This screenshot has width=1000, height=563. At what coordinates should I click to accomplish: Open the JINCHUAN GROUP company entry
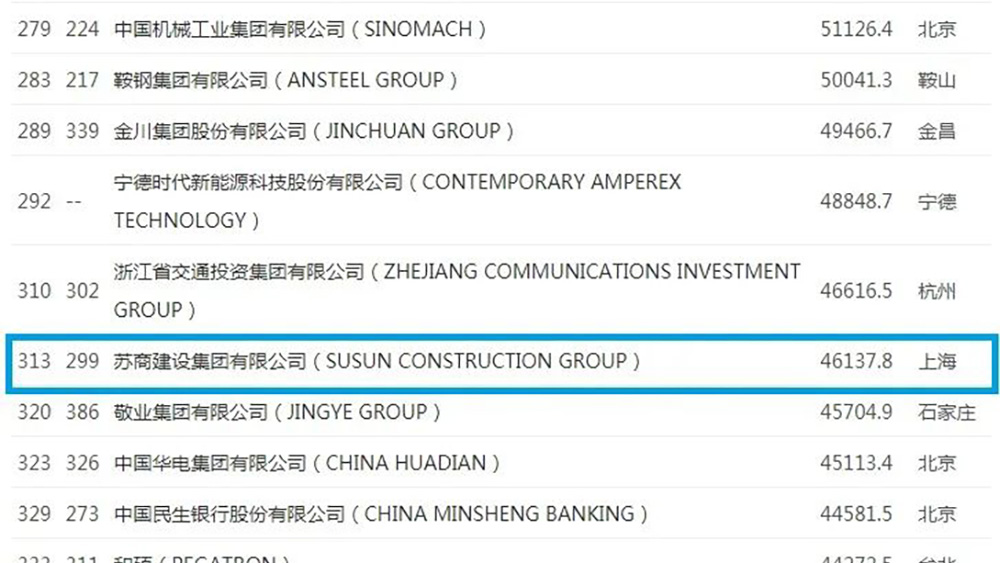314,131
